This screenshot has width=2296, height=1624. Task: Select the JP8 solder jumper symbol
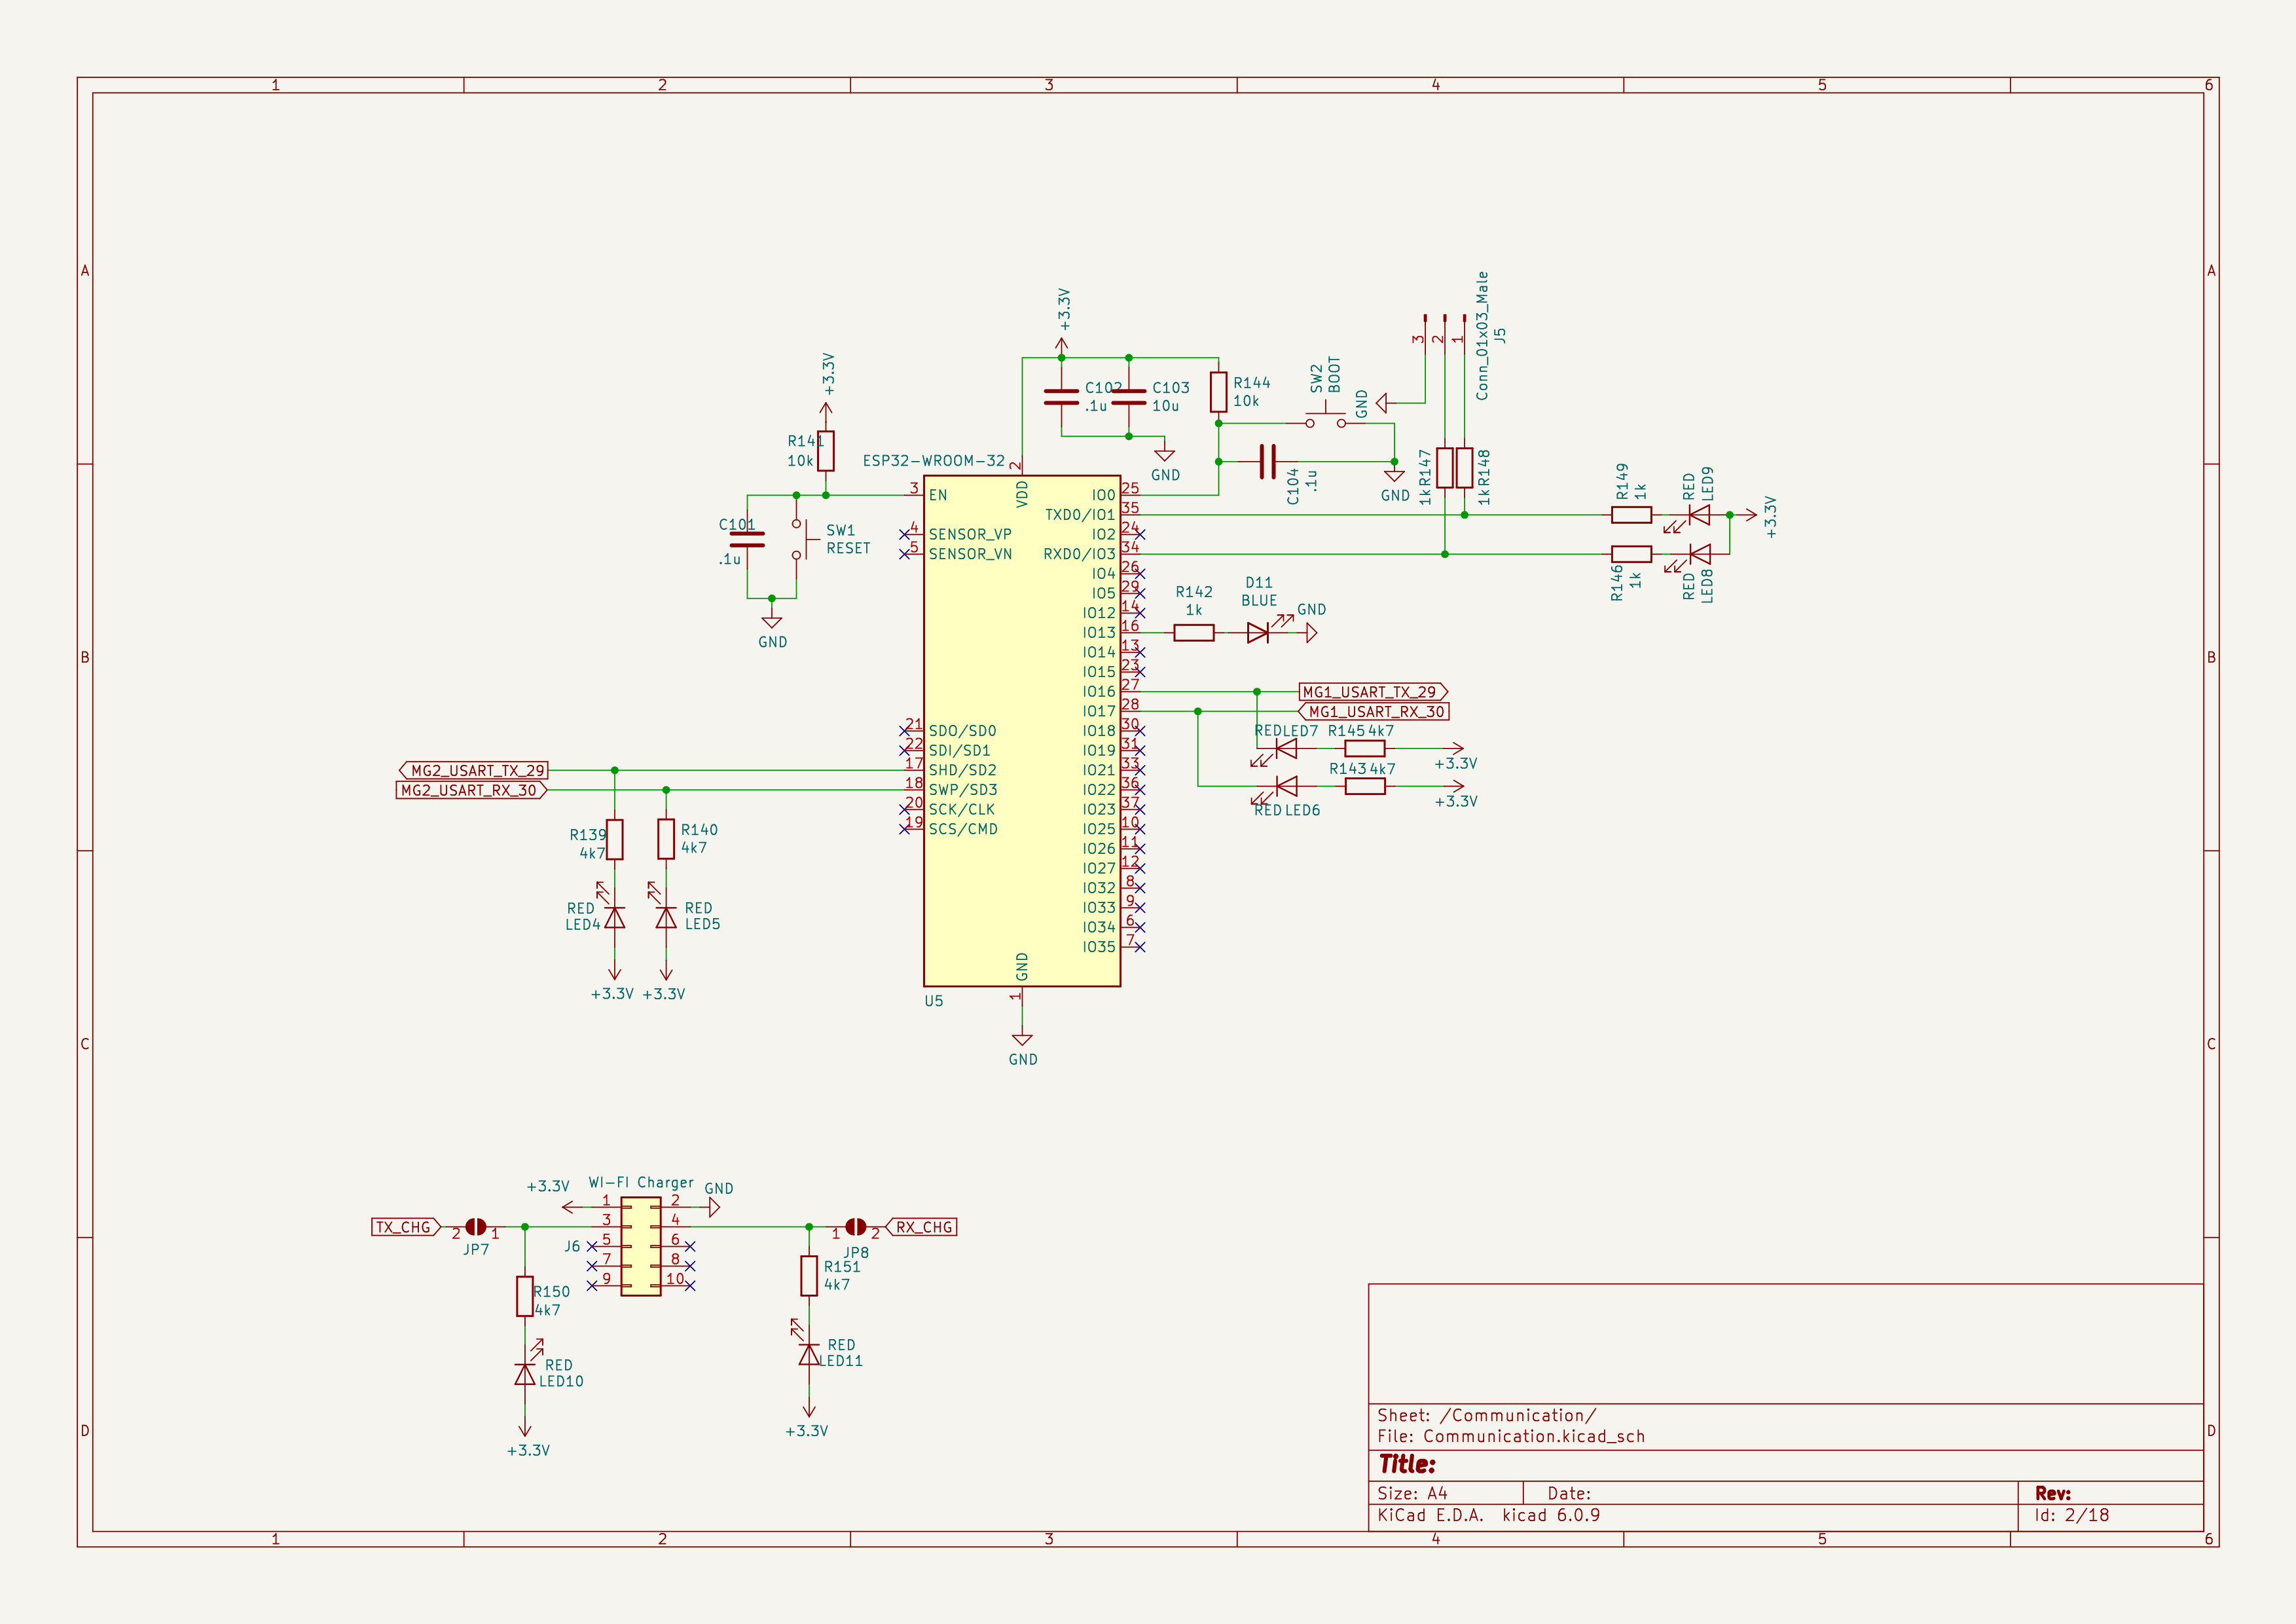tap(855, 1227)
